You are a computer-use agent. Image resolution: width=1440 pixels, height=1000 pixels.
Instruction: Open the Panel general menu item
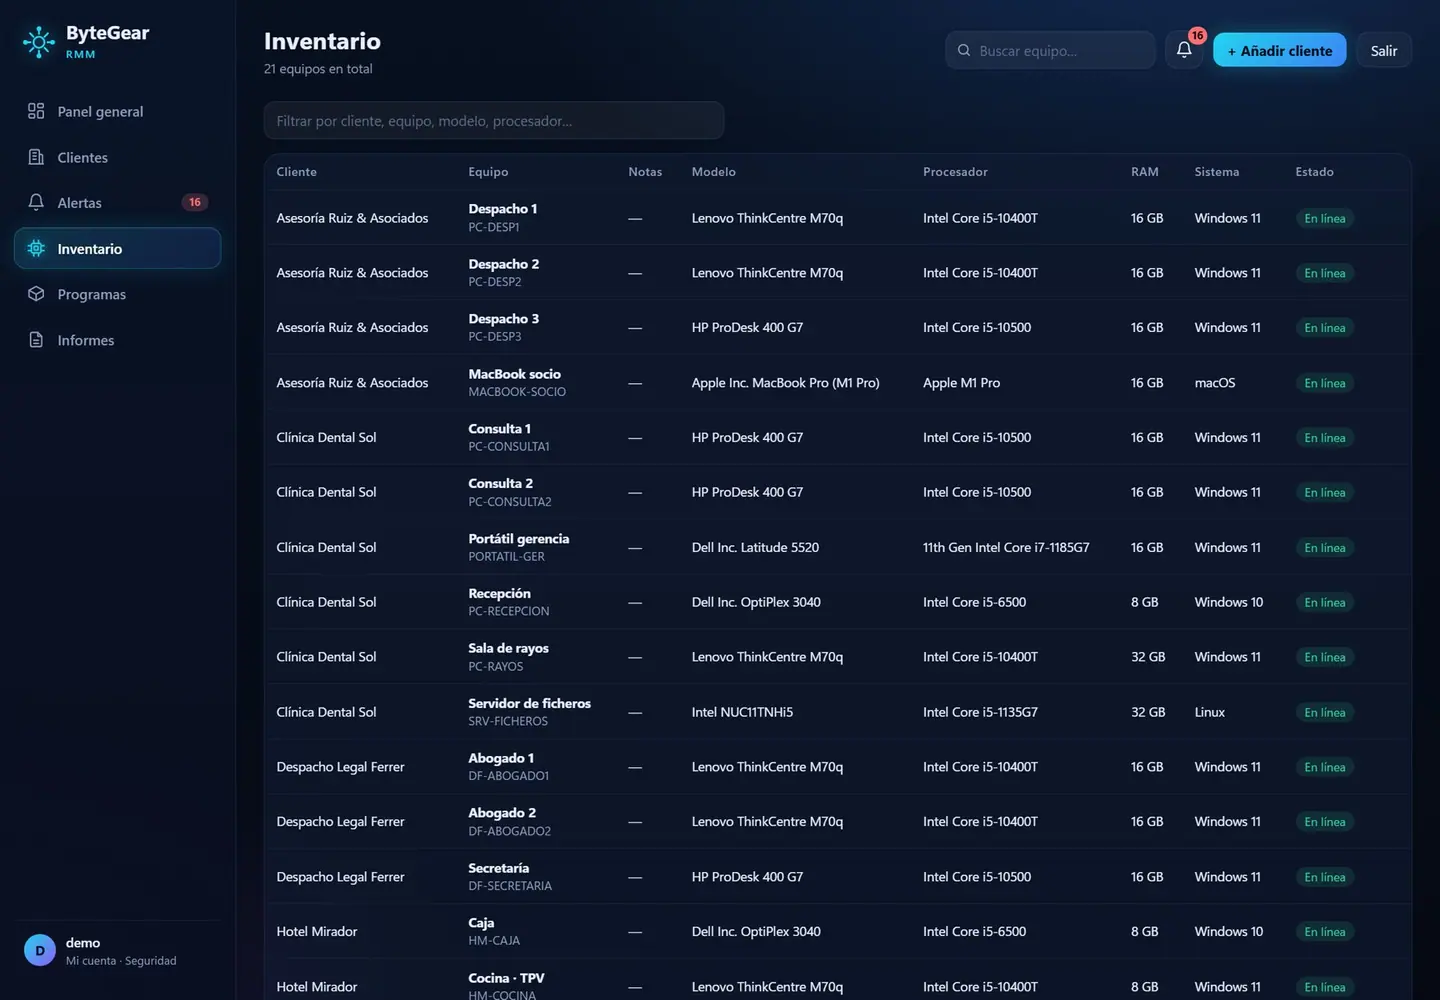pos(117,111)
